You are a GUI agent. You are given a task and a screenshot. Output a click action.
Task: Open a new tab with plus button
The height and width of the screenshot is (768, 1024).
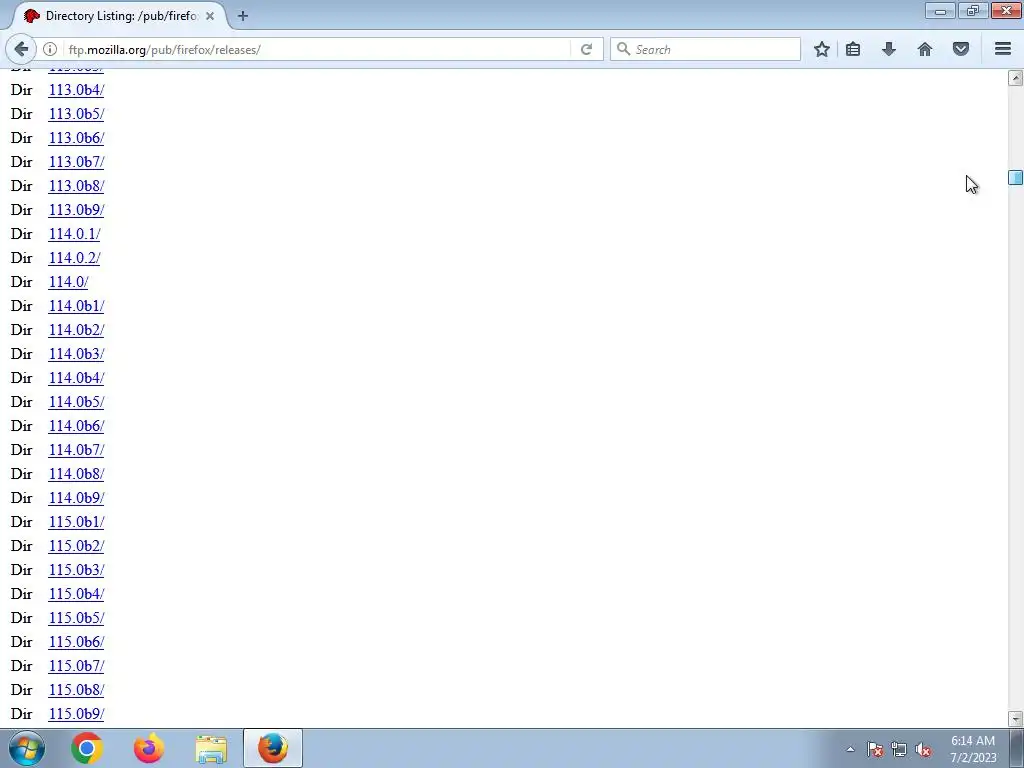[x=243, y=16]
